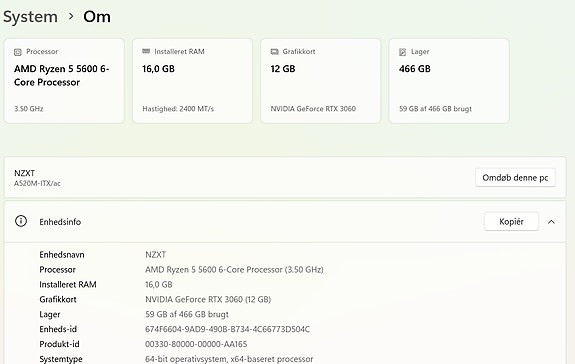The width and height of the screenshot is (575, 364).
Task: Click the Enhedsnavn label
Action: [62, 255]
